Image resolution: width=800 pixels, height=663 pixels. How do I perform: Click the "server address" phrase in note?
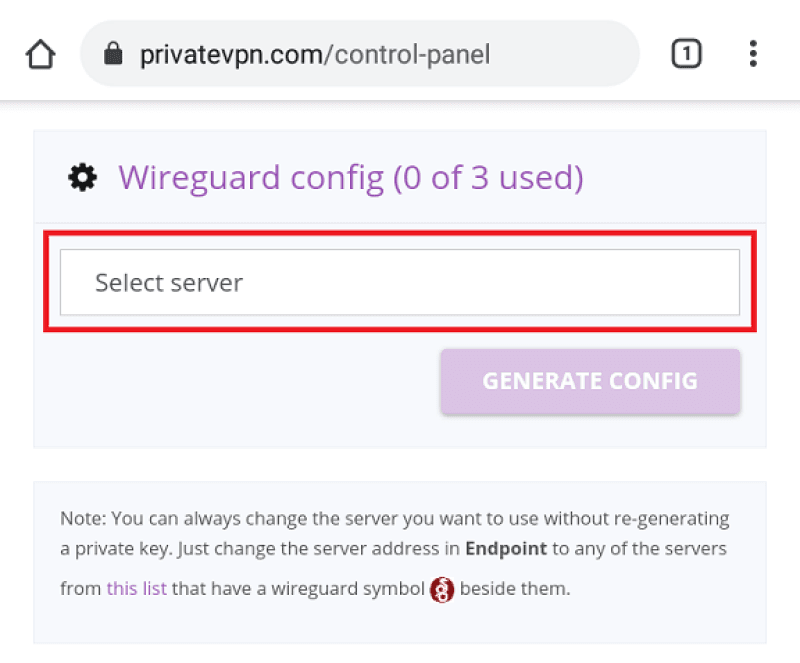click(x=367, y=549)
